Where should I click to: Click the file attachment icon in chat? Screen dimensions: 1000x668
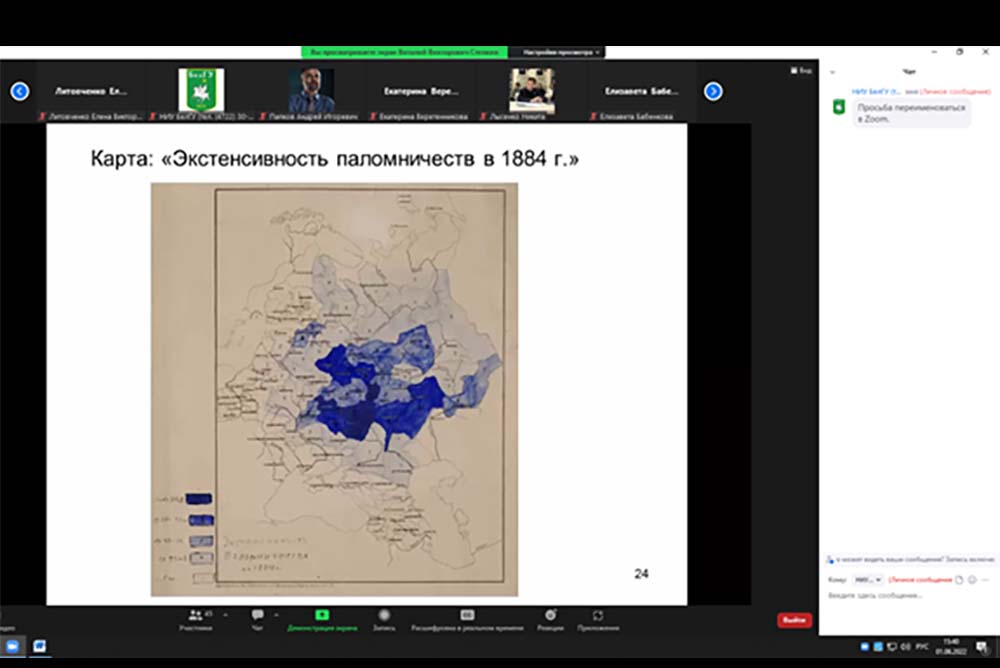[959, 580]
